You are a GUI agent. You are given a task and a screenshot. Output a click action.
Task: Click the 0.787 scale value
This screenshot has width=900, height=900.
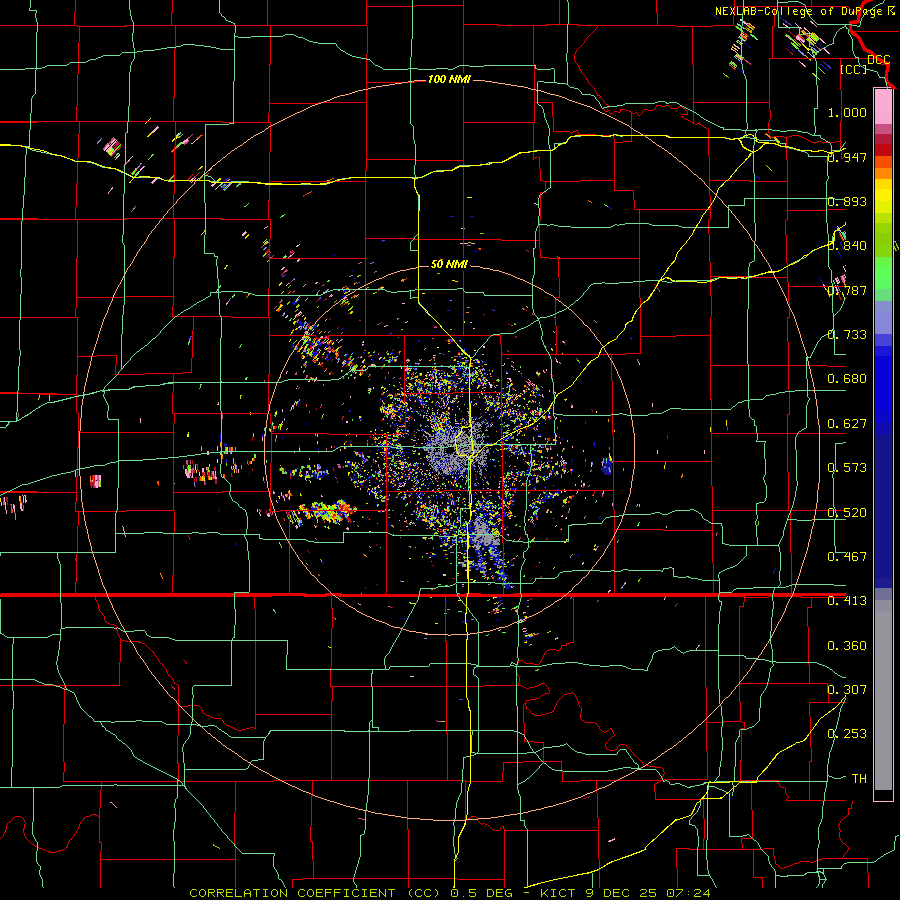coord(847,290)
